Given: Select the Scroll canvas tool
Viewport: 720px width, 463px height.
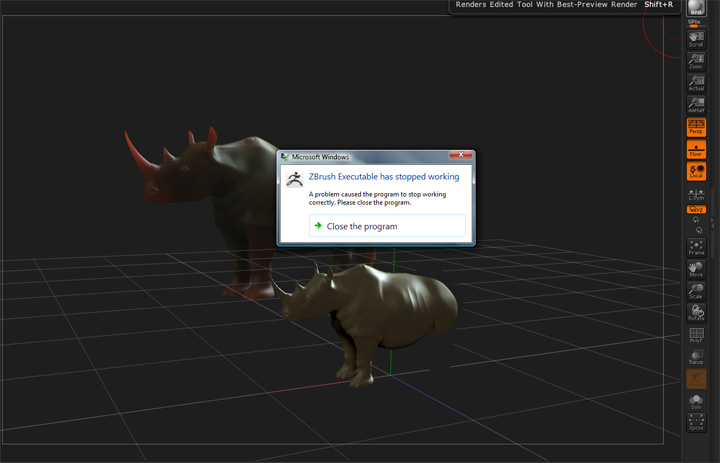Looking at the screenshot, I should pos(696,39).
